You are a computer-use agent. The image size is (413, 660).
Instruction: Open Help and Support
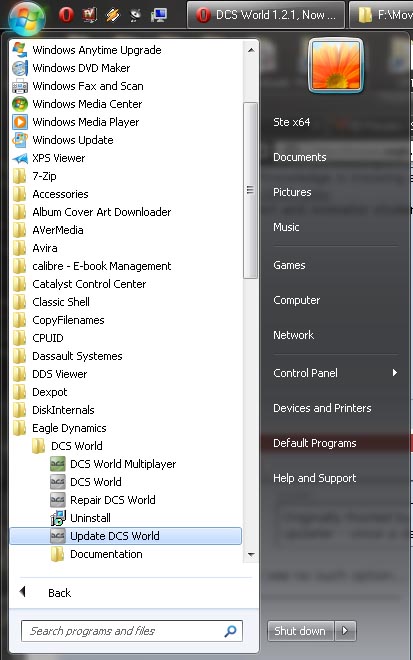point(314,478)
